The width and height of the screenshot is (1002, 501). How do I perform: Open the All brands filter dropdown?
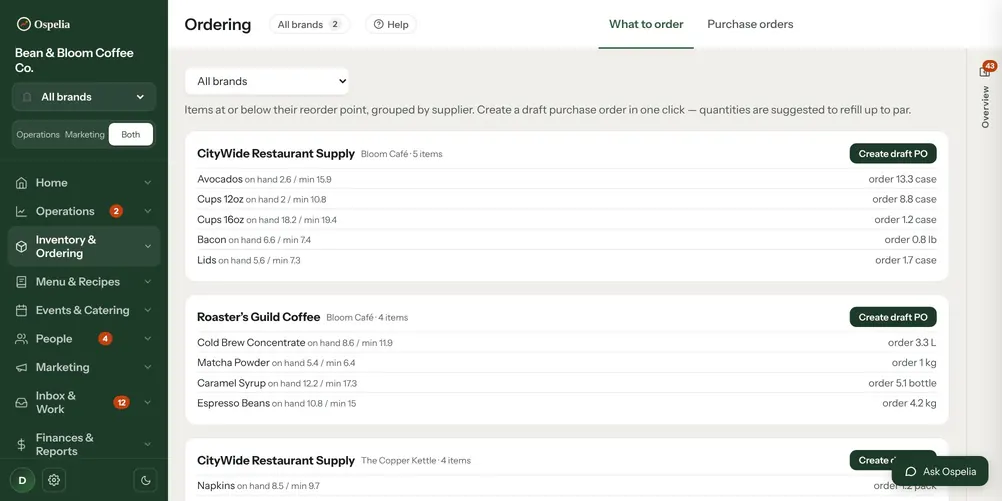(x=267, y=81)
